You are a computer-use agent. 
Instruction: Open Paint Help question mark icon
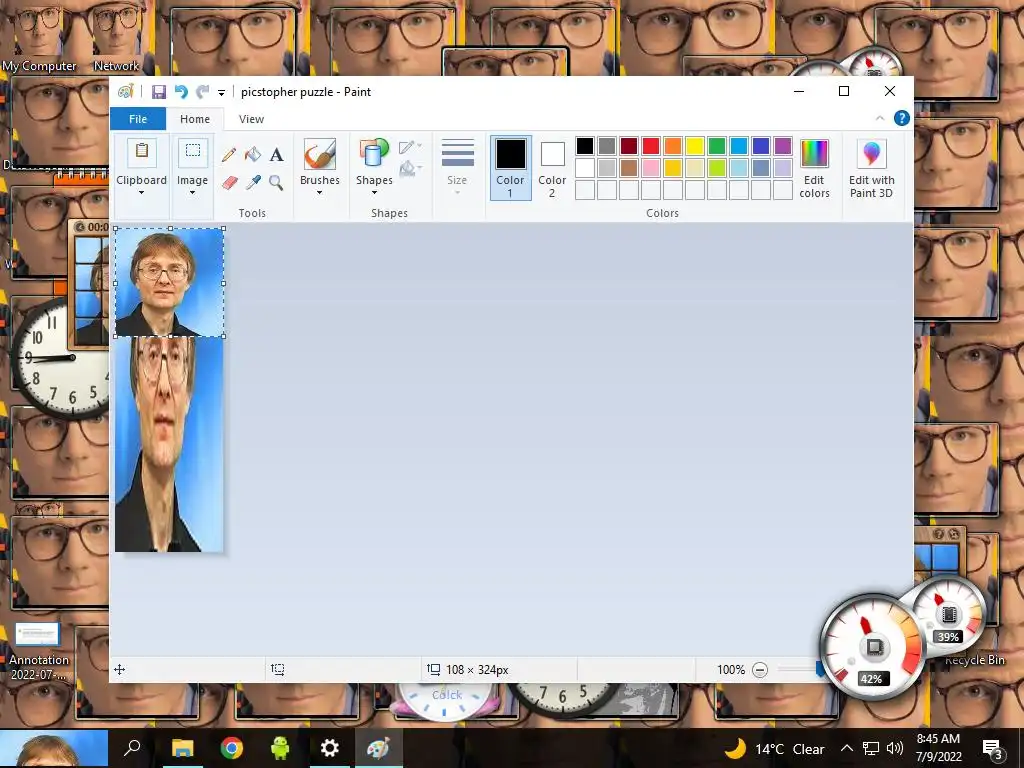coord(902,118)
